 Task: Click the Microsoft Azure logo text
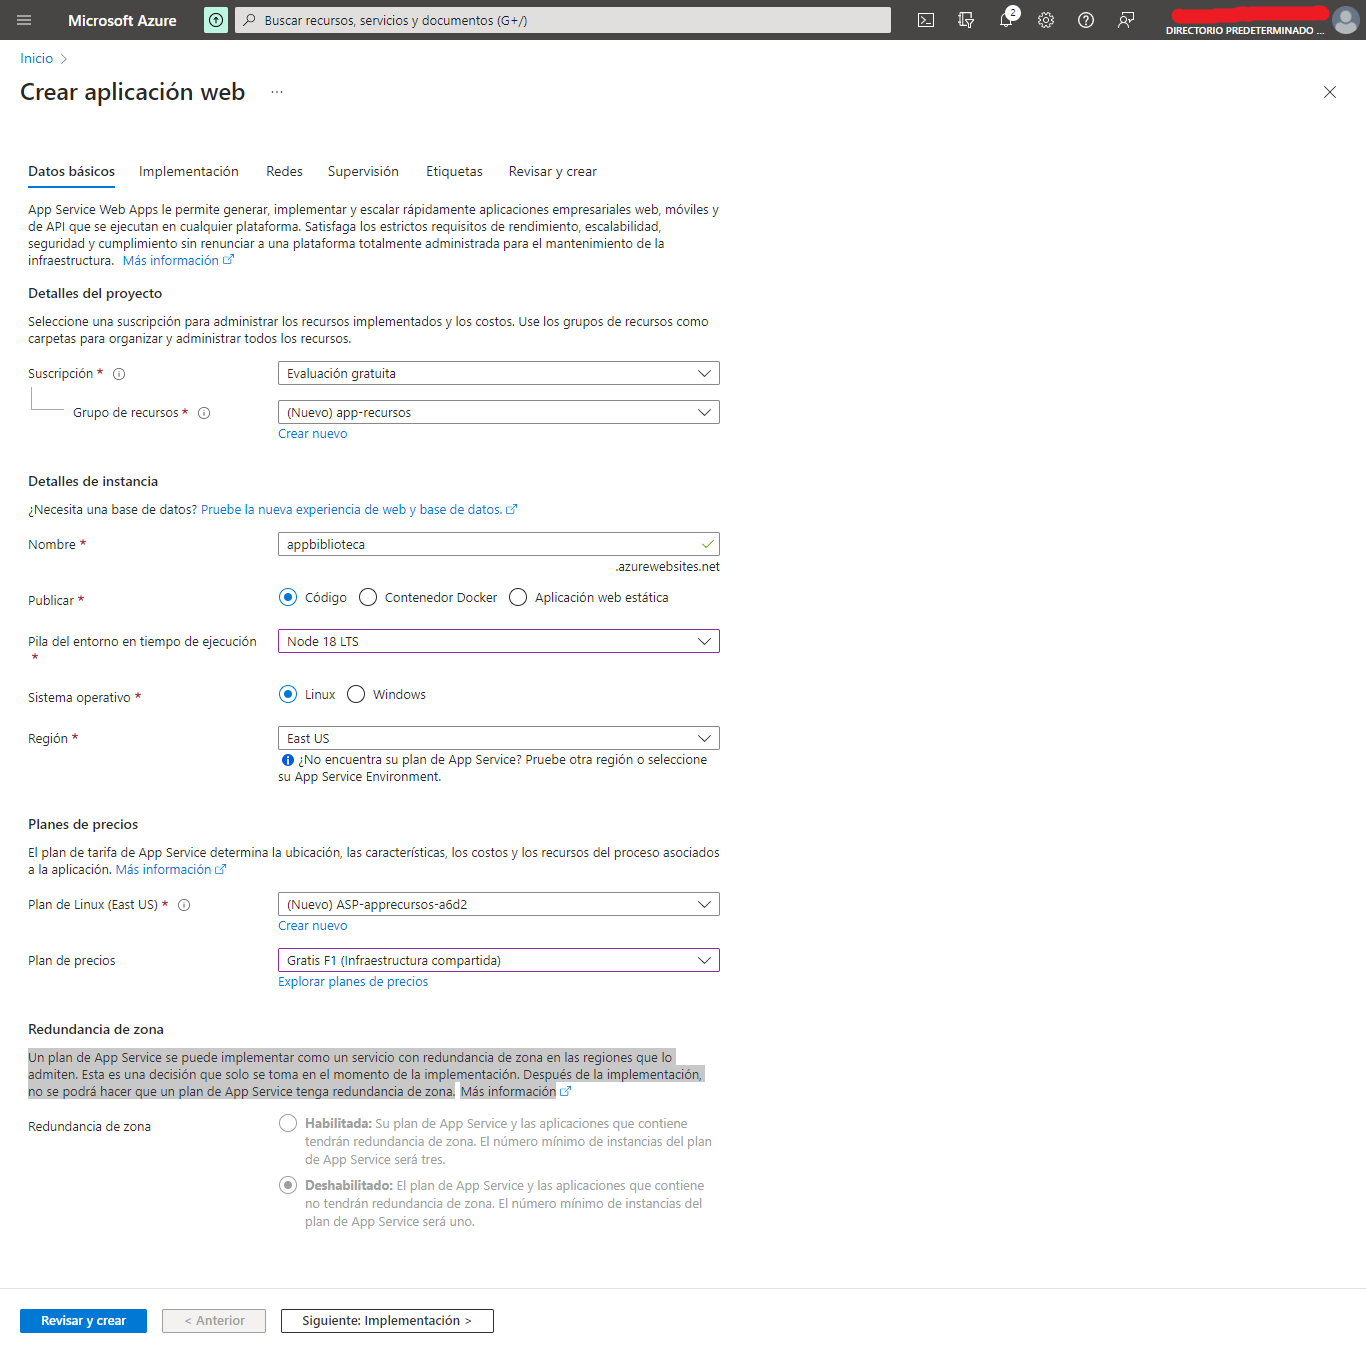pyautogui.click(x=122, y=20)
